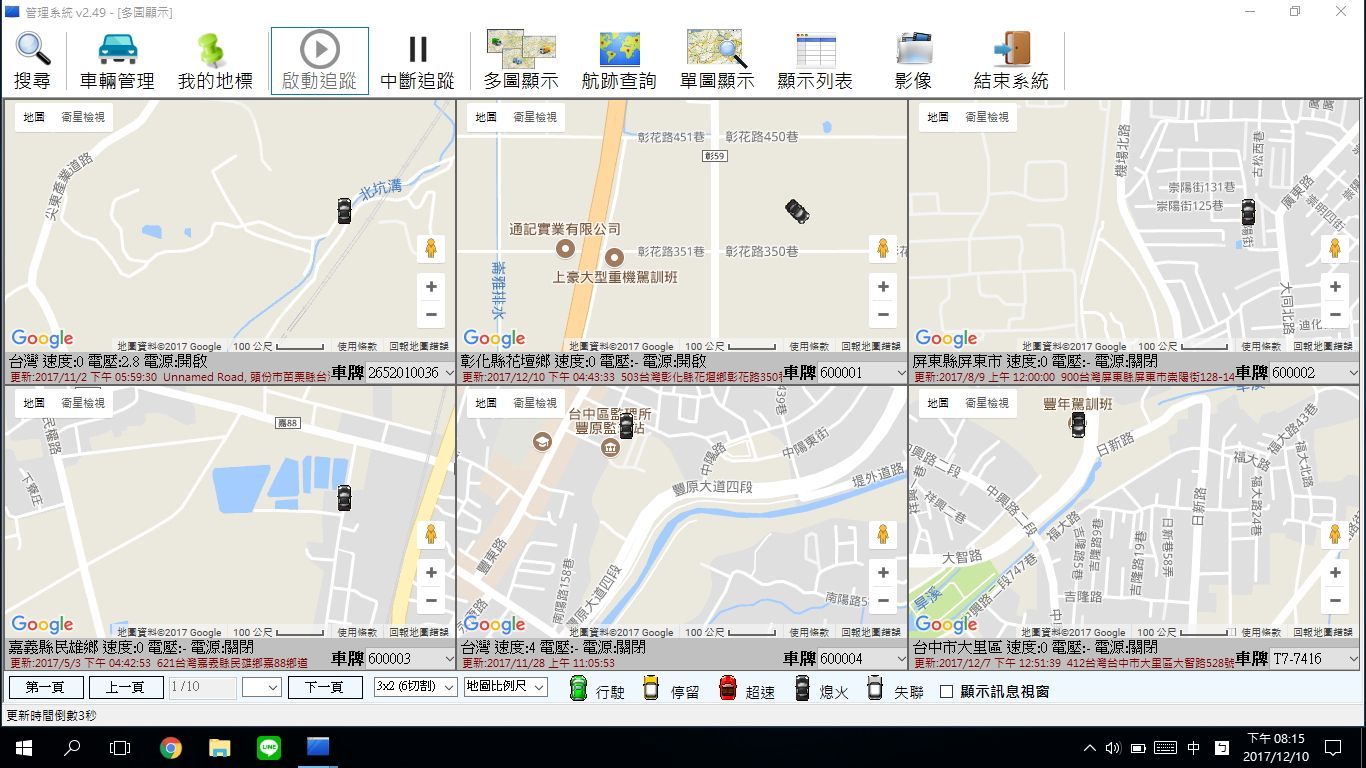Go to 下一頁 next page
The image size is (1366, 768).
(x=325, y=687)
